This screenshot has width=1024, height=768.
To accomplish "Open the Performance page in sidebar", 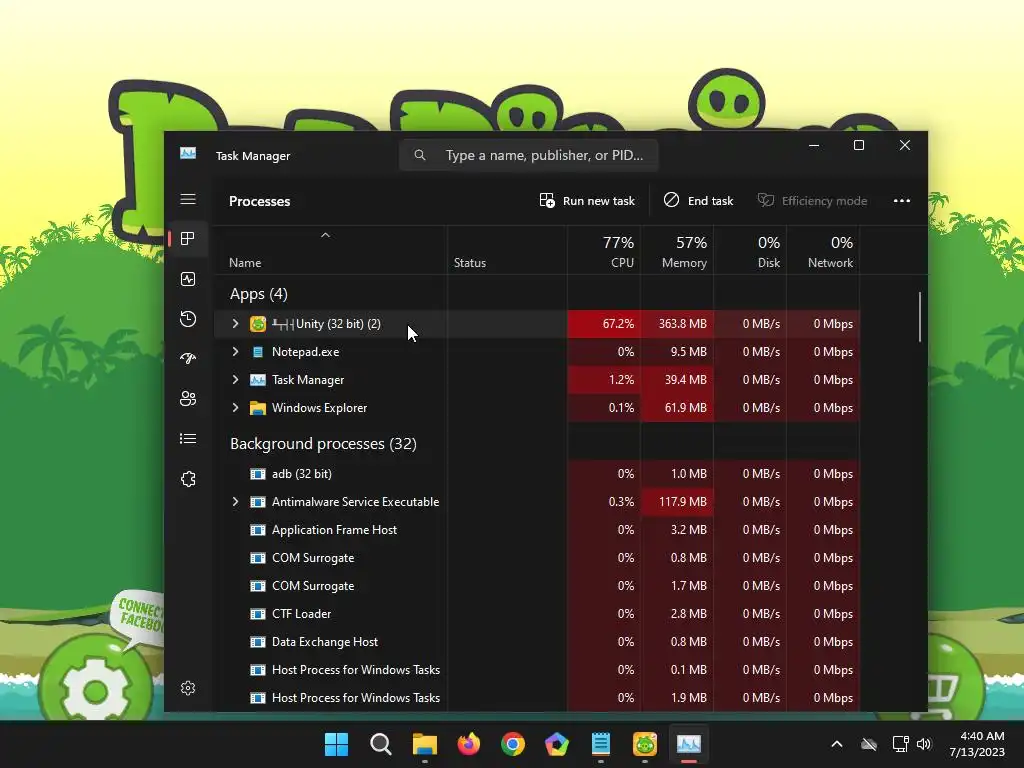I will [x=188, y=279].
